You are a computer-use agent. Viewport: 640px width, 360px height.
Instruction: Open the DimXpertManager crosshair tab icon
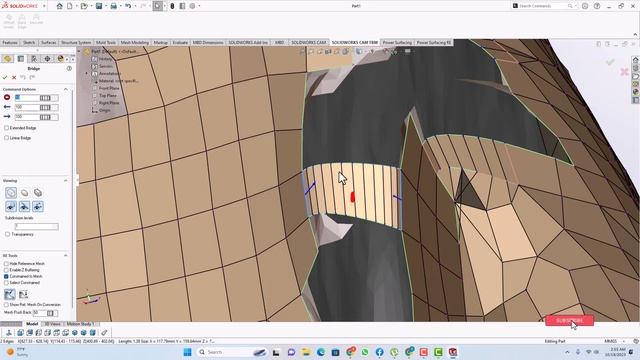click(x=47, y=59)
